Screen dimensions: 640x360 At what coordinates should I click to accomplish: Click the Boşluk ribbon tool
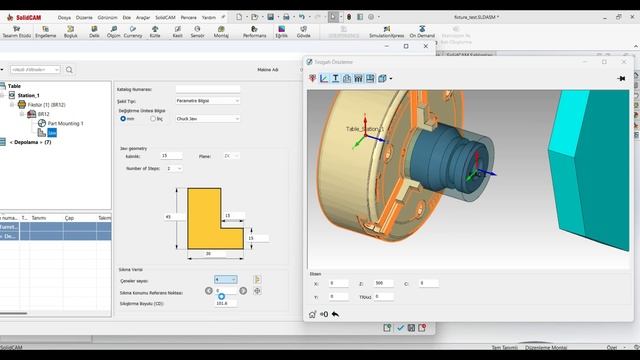point(71,32)
